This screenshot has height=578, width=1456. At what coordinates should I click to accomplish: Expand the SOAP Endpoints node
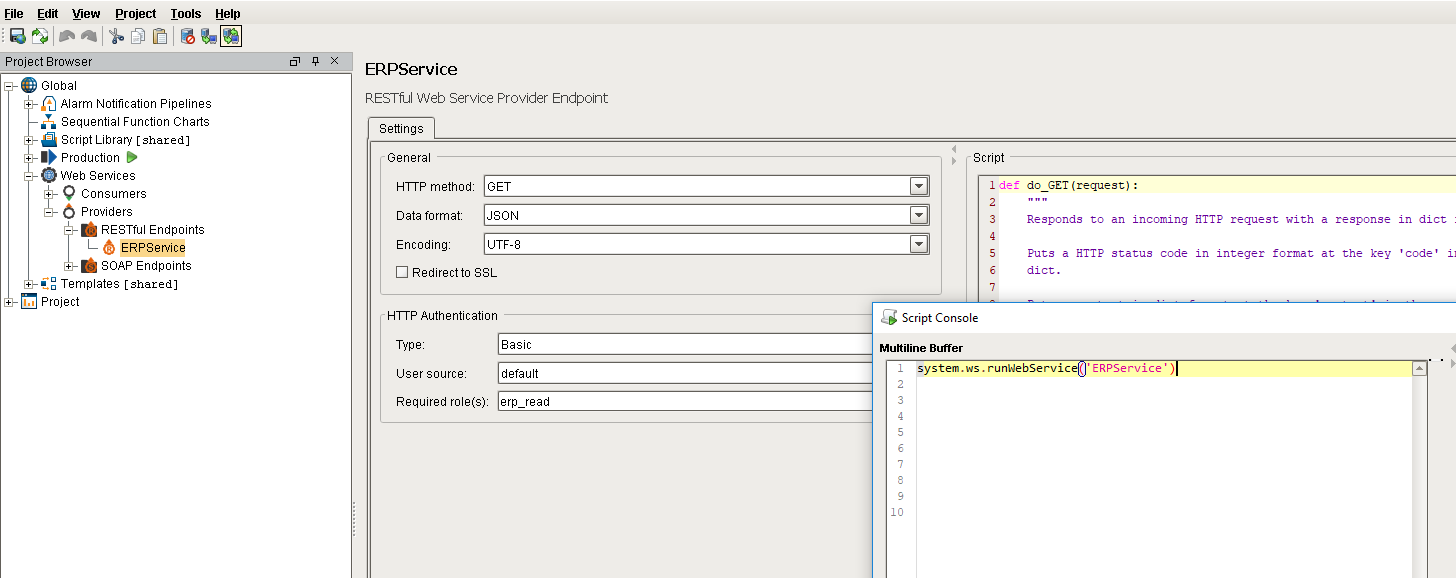[70, 265]
